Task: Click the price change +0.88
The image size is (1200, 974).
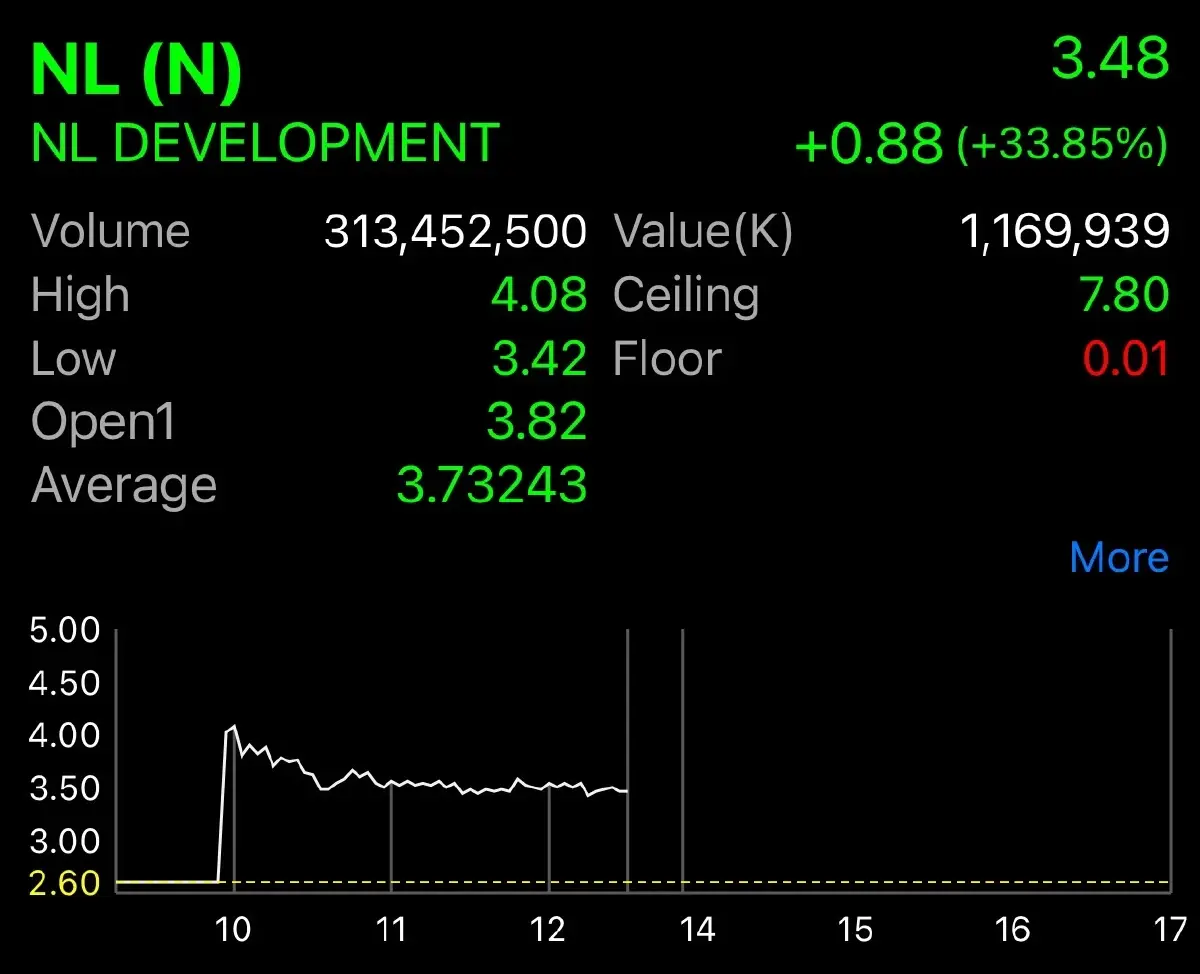Action: (869, 145)
